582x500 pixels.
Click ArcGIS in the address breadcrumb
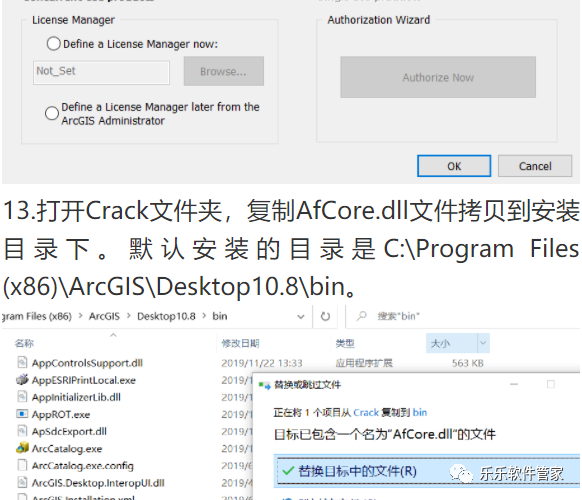pos(104,316)
